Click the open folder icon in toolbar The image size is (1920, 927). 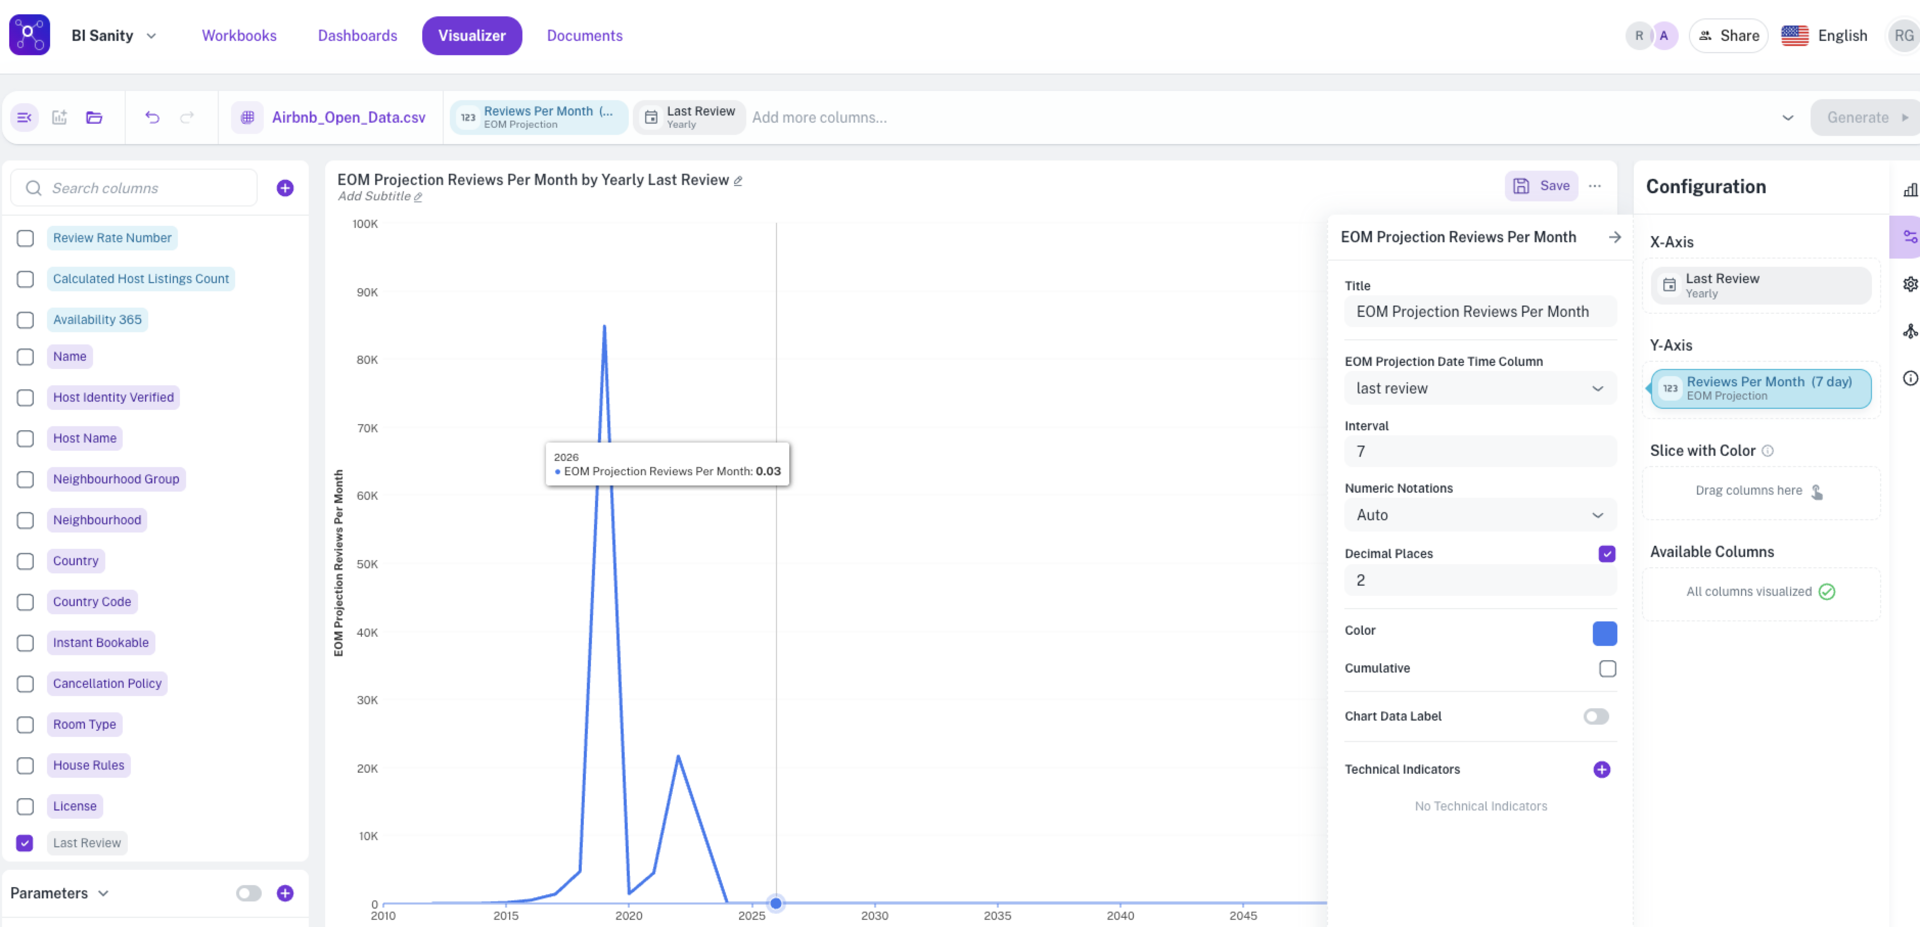coord(94,117)
